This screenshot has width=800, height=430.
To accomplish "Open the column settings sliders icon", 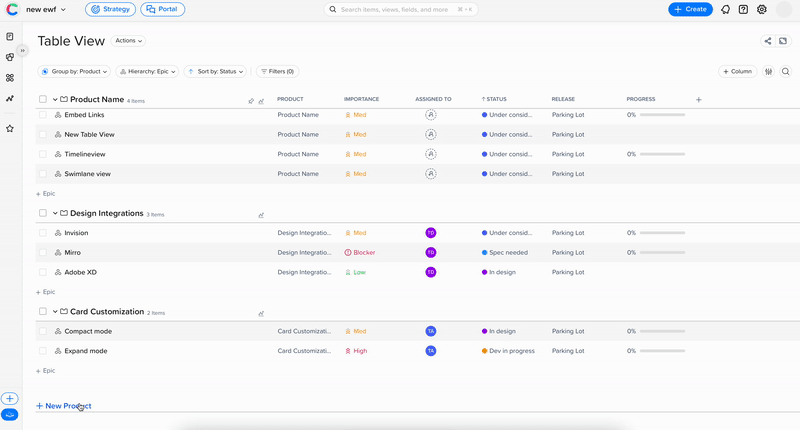I will 768,72.
